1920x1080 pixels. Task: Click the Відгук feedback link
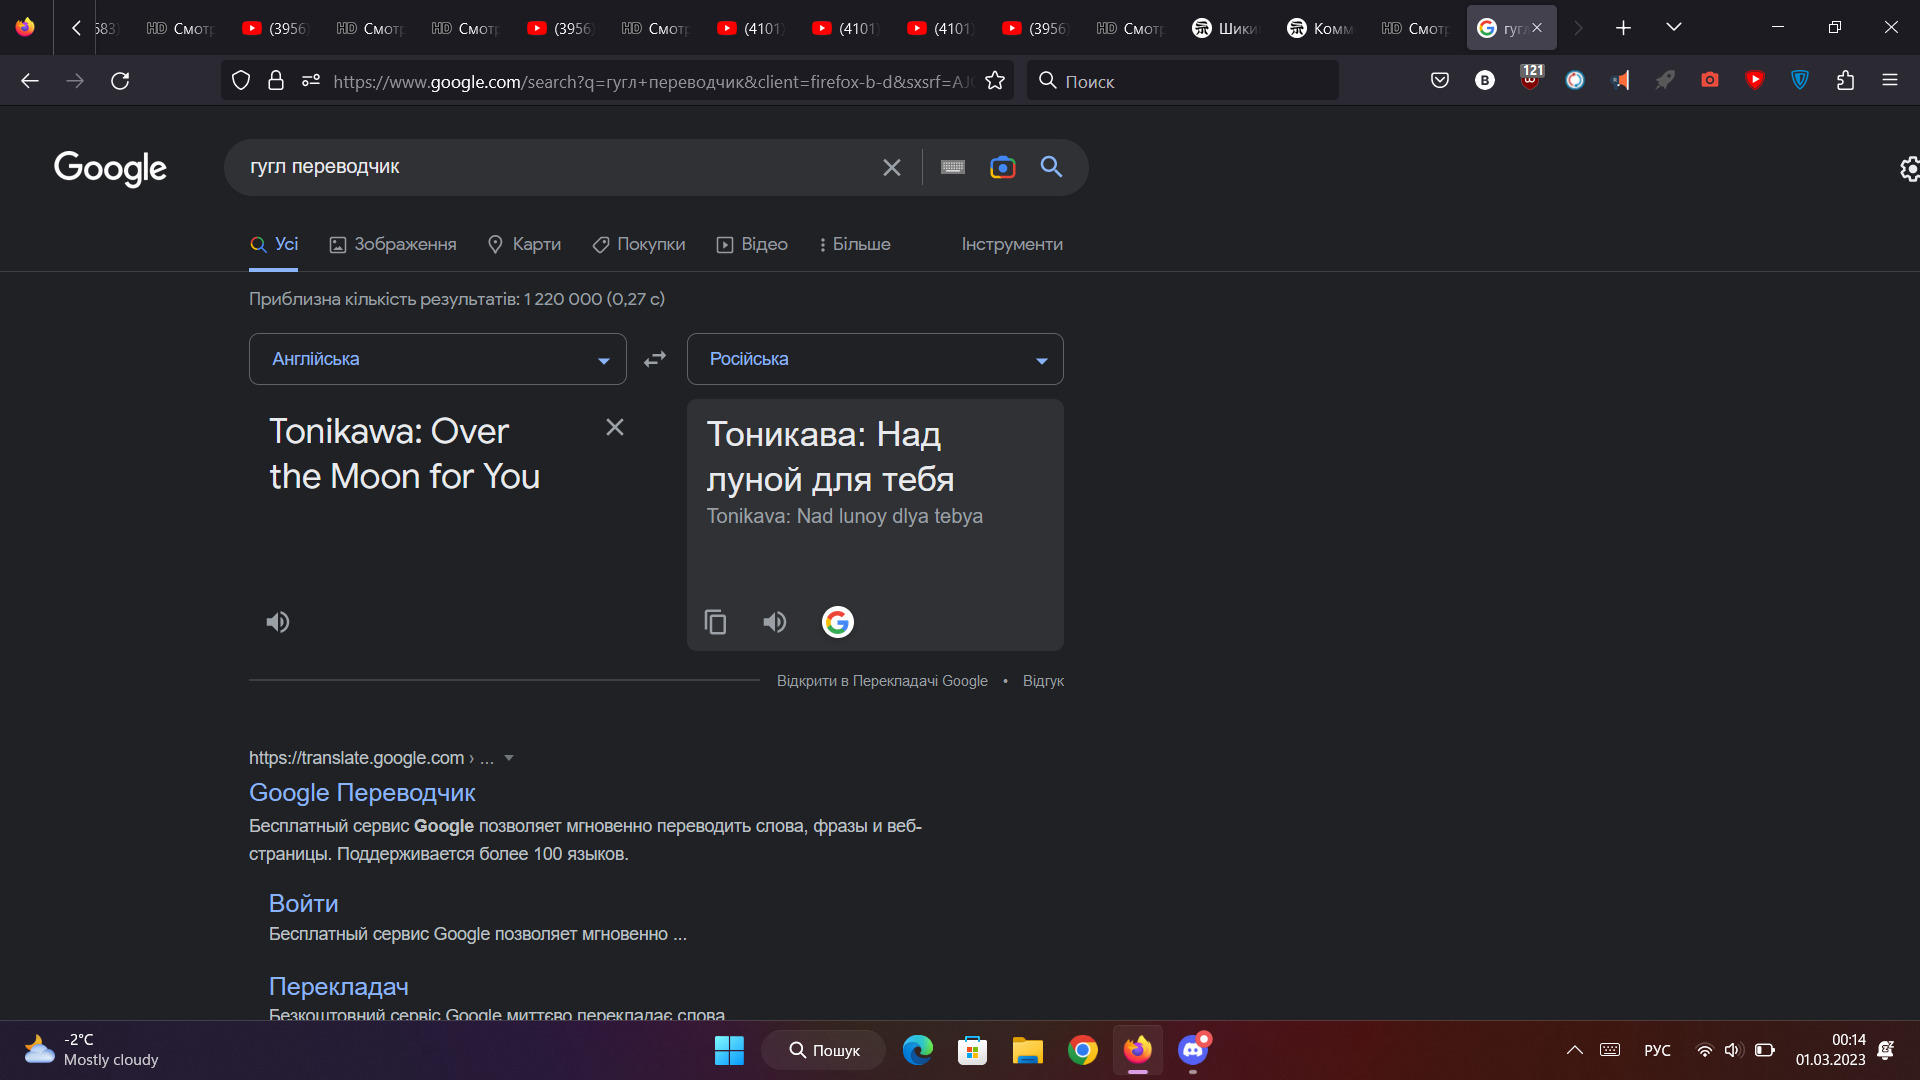click(x=1043, y=681)
